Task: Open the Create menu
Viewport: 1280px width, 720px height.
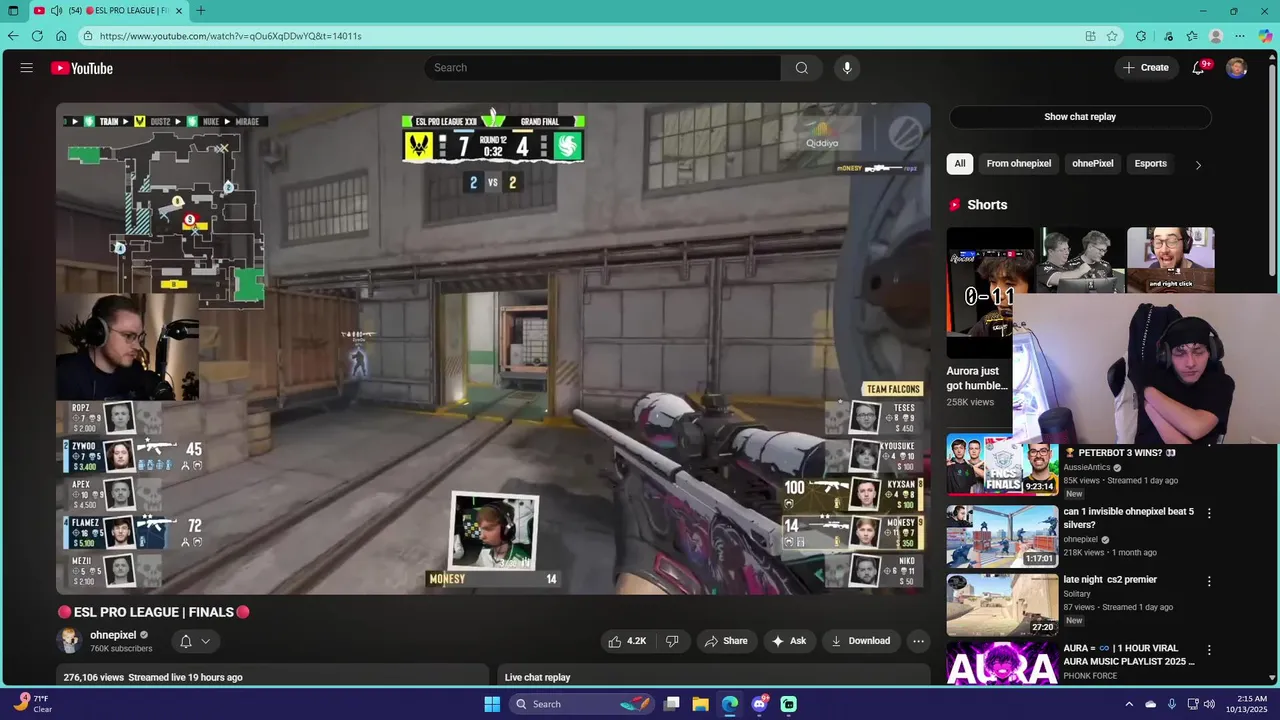Action: [x=1146, y=68]
